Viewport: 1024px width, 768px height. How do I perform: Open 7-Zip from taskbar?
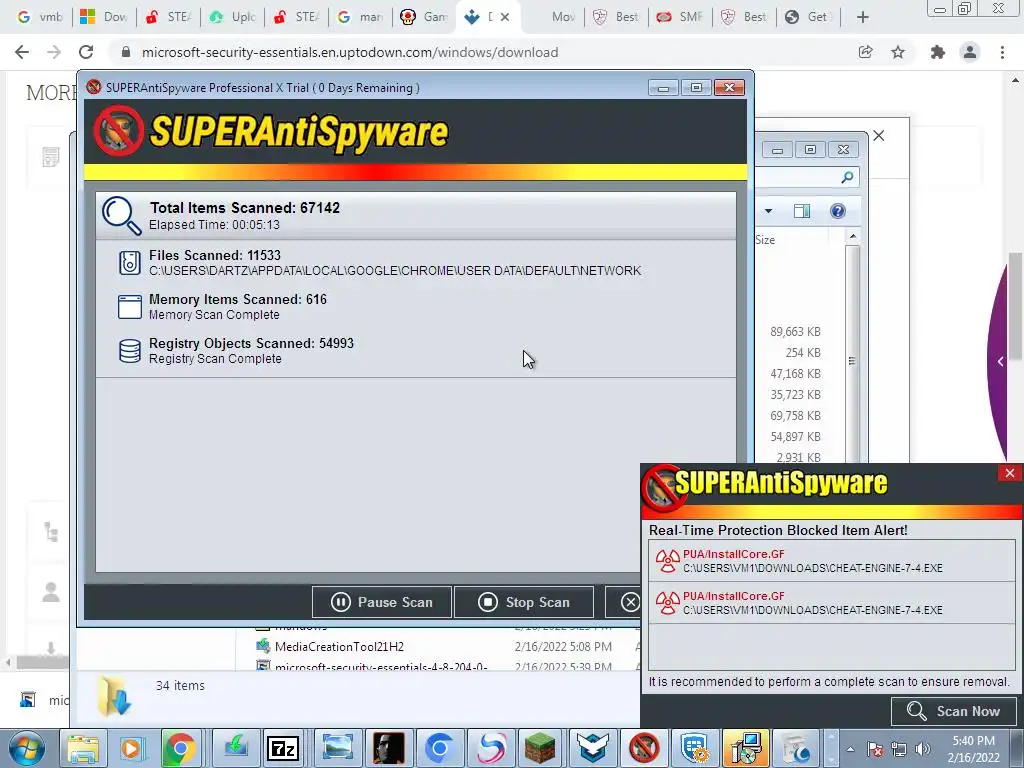click(283, 748)
